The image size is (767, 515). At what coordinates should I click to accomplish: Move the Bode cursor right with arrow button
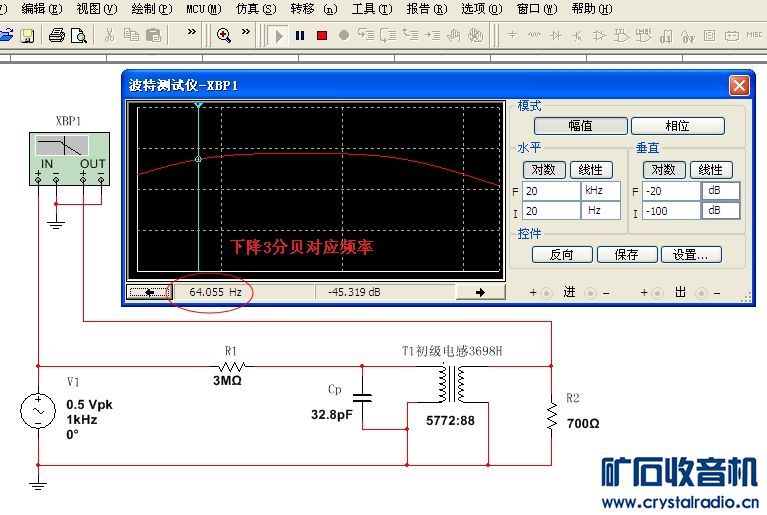coord(479,292)
